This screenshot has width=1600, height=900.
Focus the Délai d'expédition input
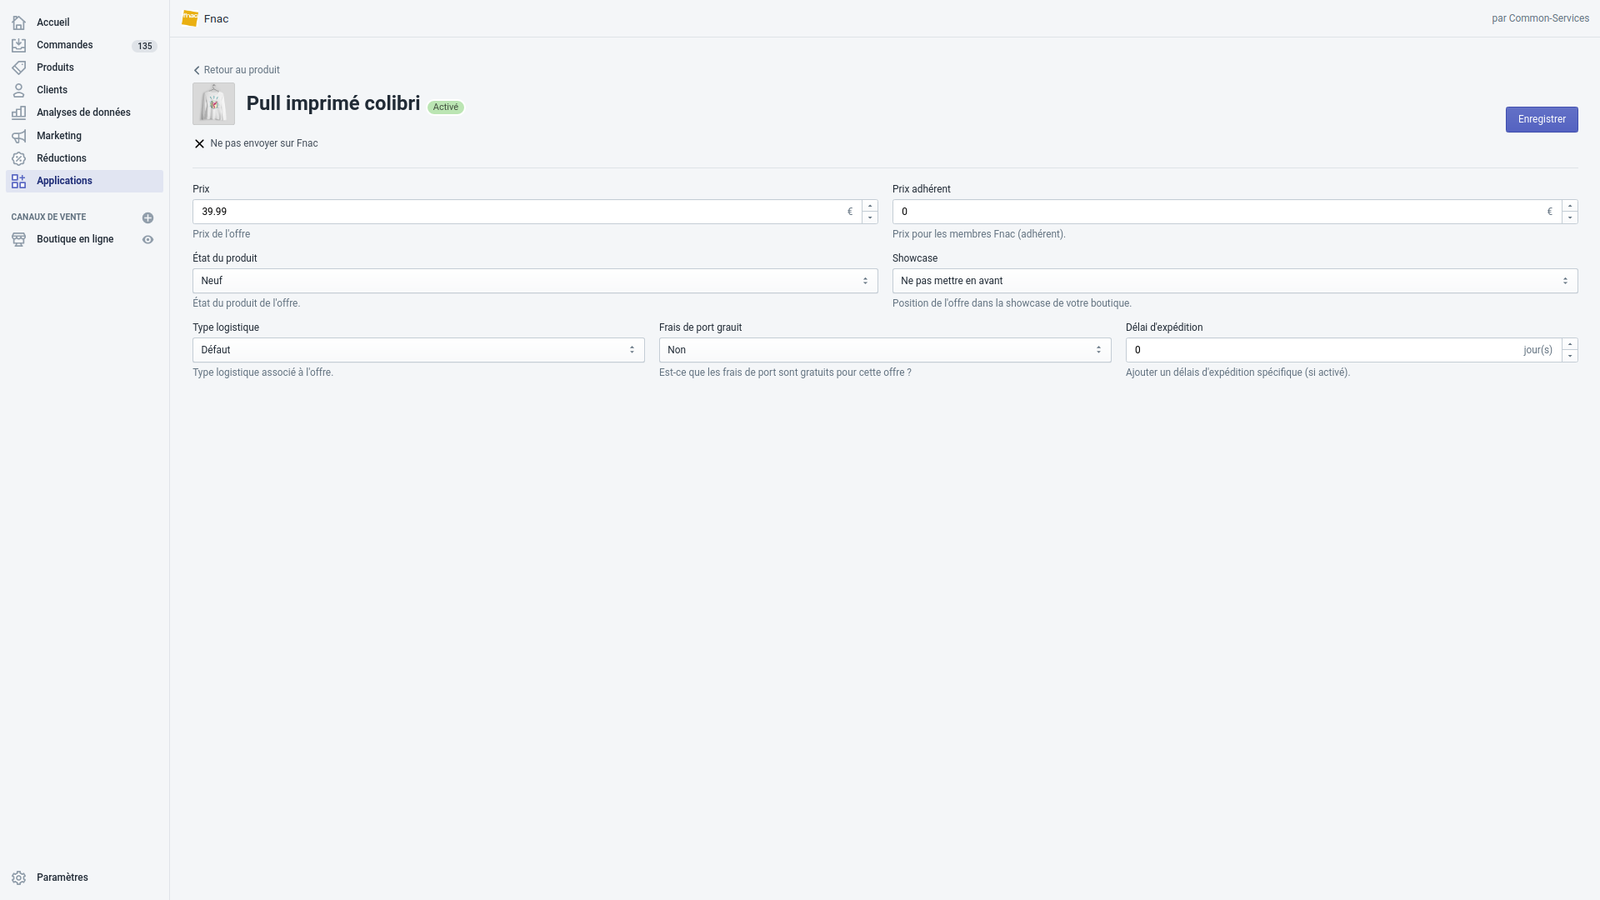click(1343, 350)
